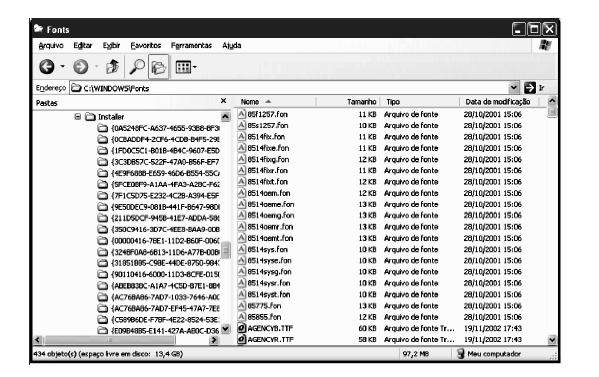Click the Back navigation arrow
599x377 pixels.
coord(47,67)
